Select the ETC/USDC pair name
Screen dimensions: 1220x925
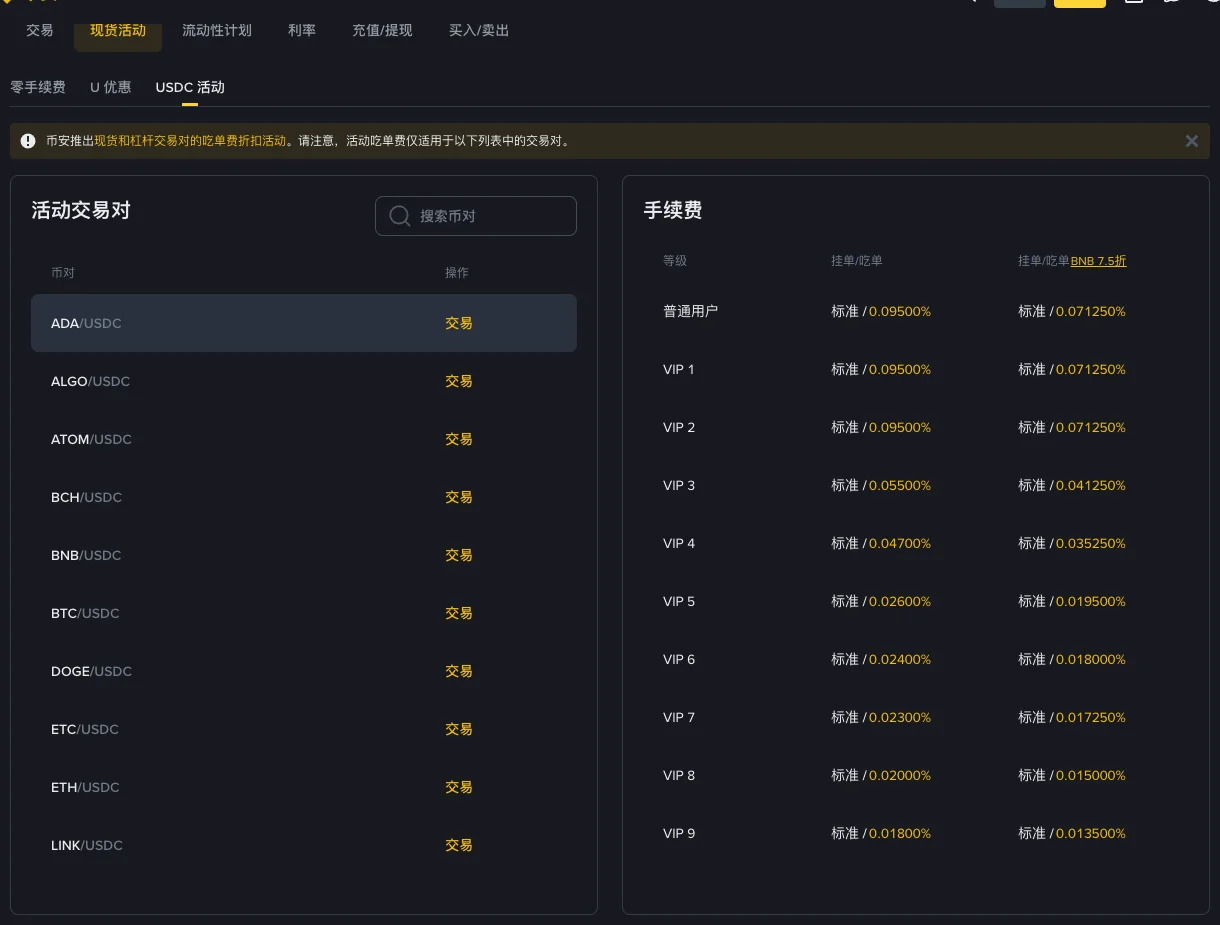point(85,729)
